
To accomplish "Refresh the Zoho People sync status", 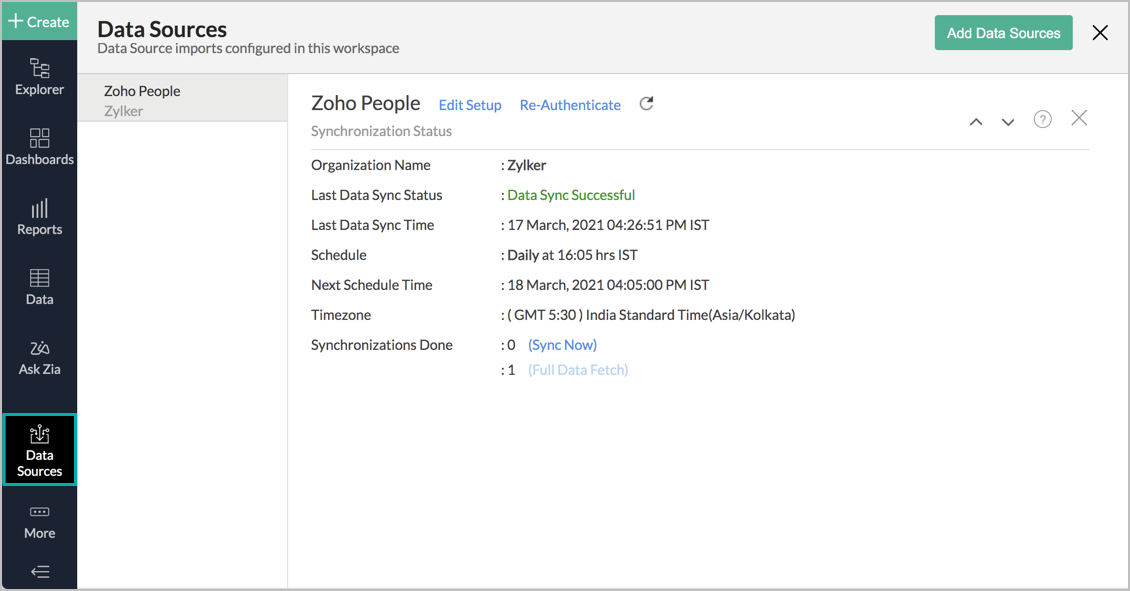I will [x=645, y=103].
